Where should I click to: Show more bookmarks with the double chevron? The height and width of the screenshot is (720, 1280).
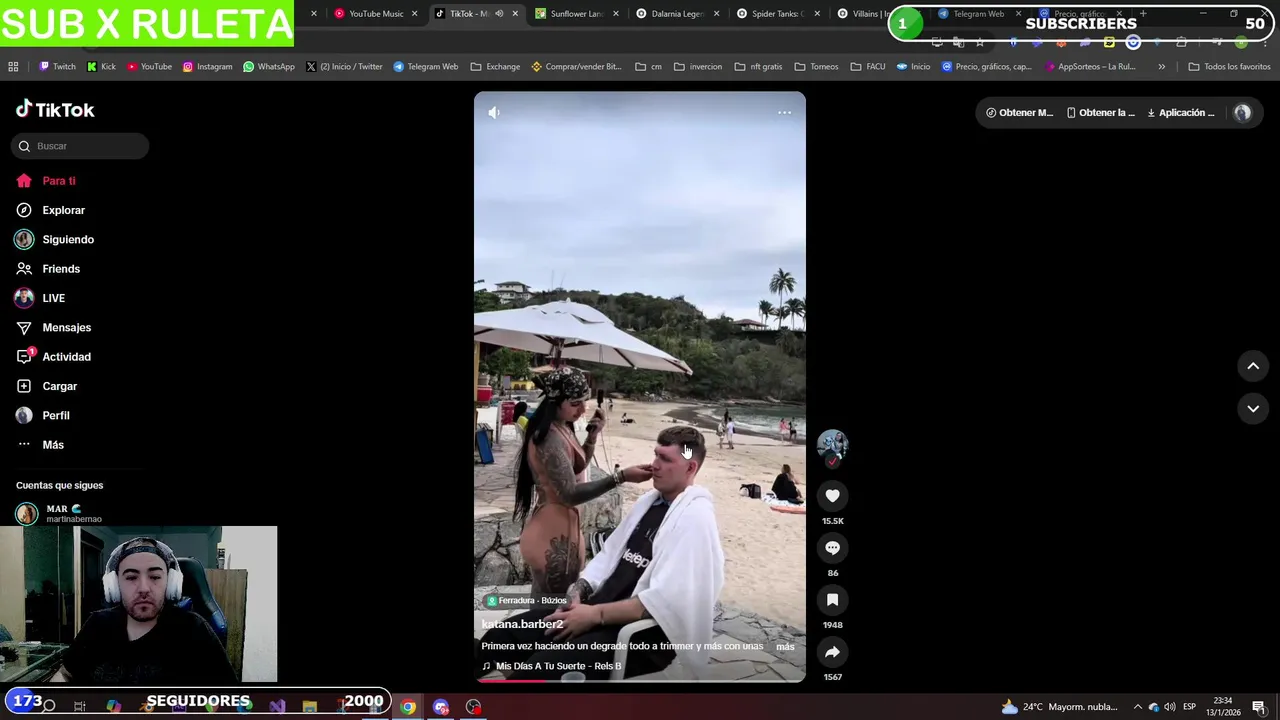tap(1161, 67)
